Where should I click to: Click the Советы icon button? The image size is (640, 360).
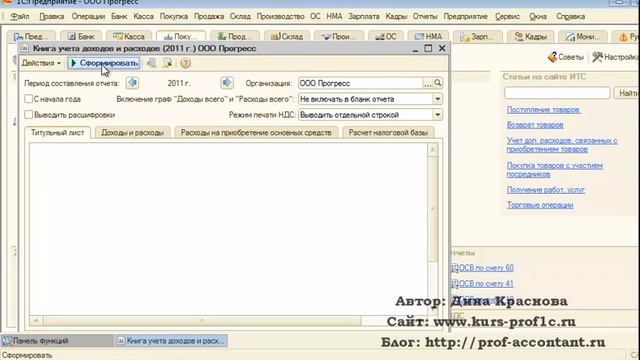[x=566, y=57]
